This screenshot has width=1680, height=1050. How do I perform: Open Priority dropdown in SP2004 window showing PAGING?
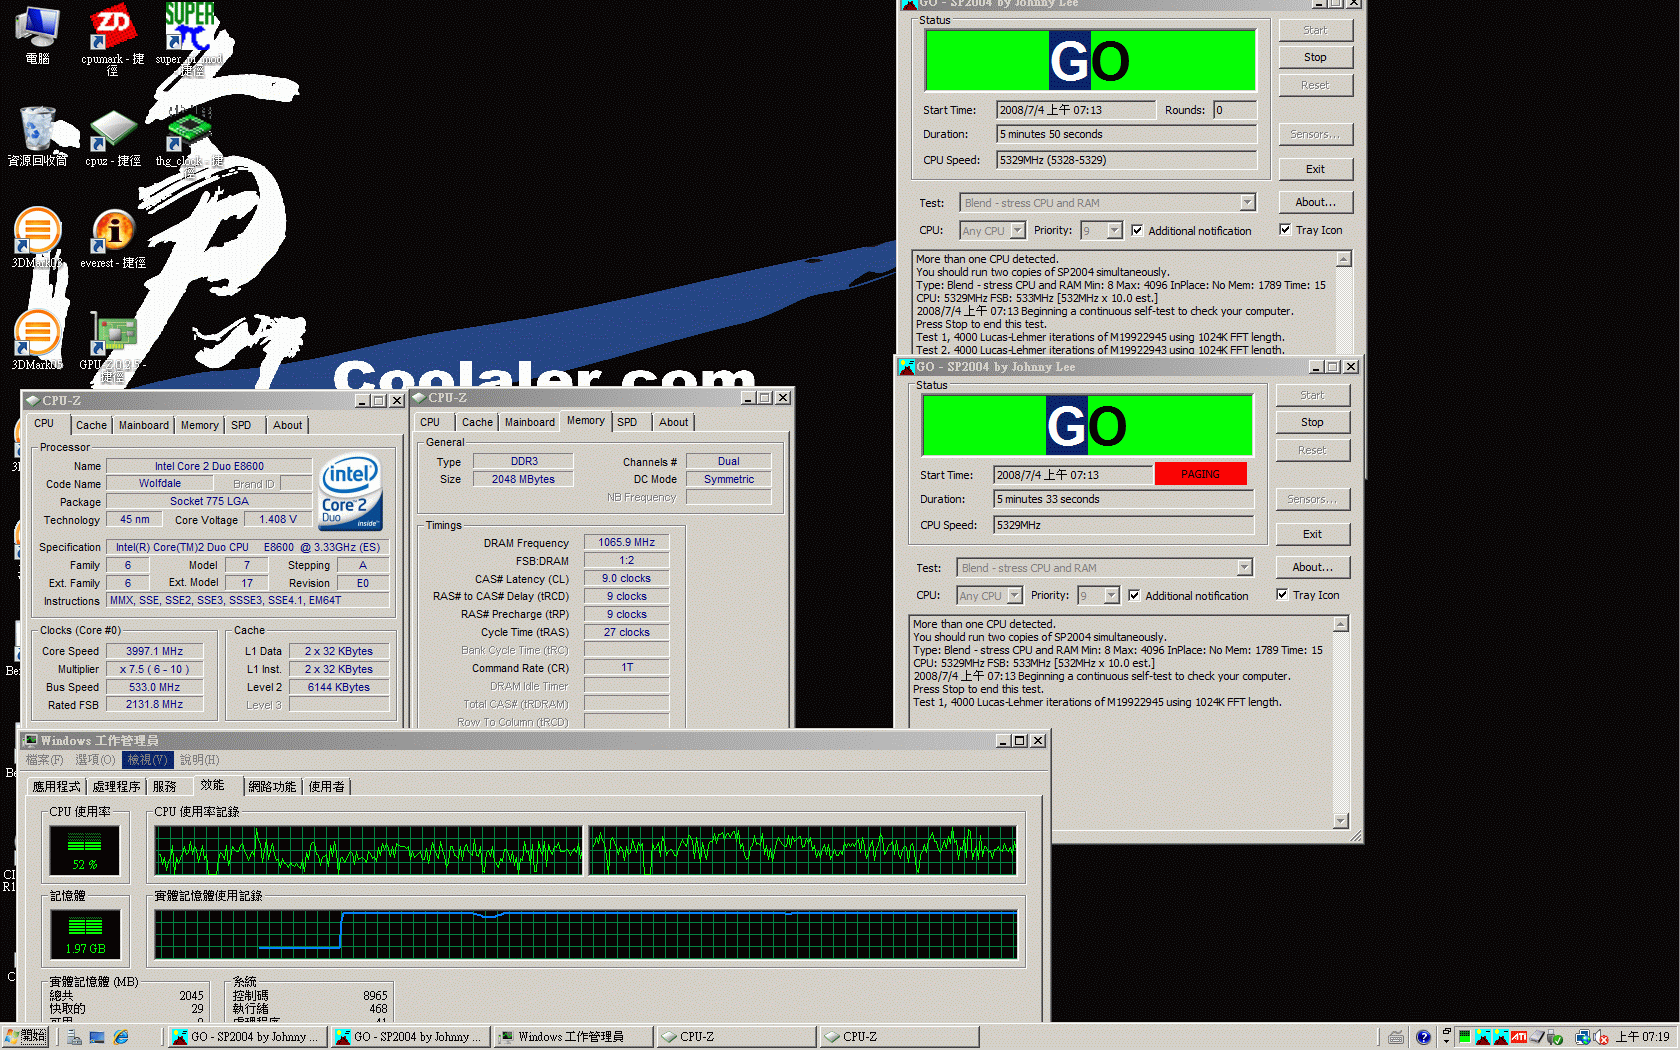click(x=1111, y=596)
